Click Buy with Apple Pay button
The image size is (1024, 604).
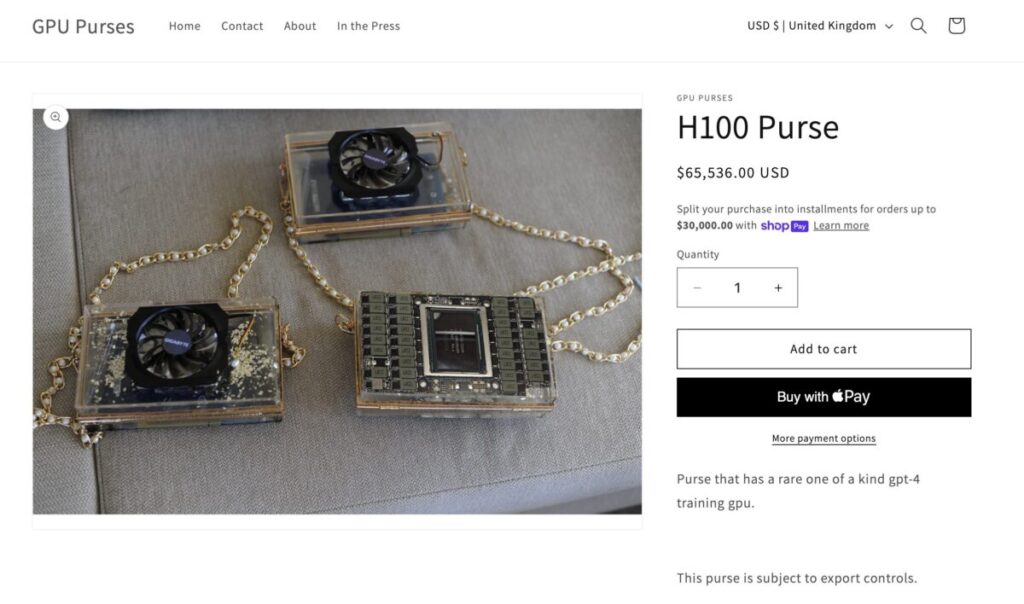coord(824,397)
